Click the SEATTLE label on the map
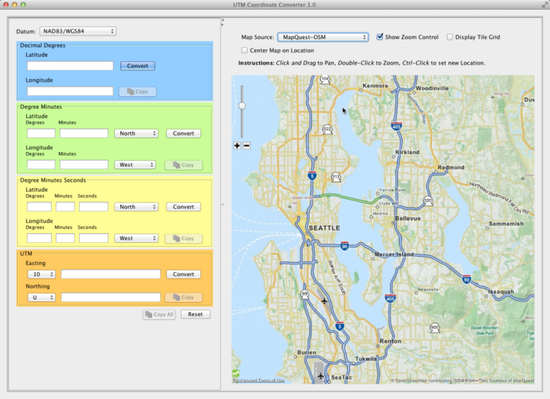Image resolution: width=550 pixels, height=399 pixels. pos(324,228)
